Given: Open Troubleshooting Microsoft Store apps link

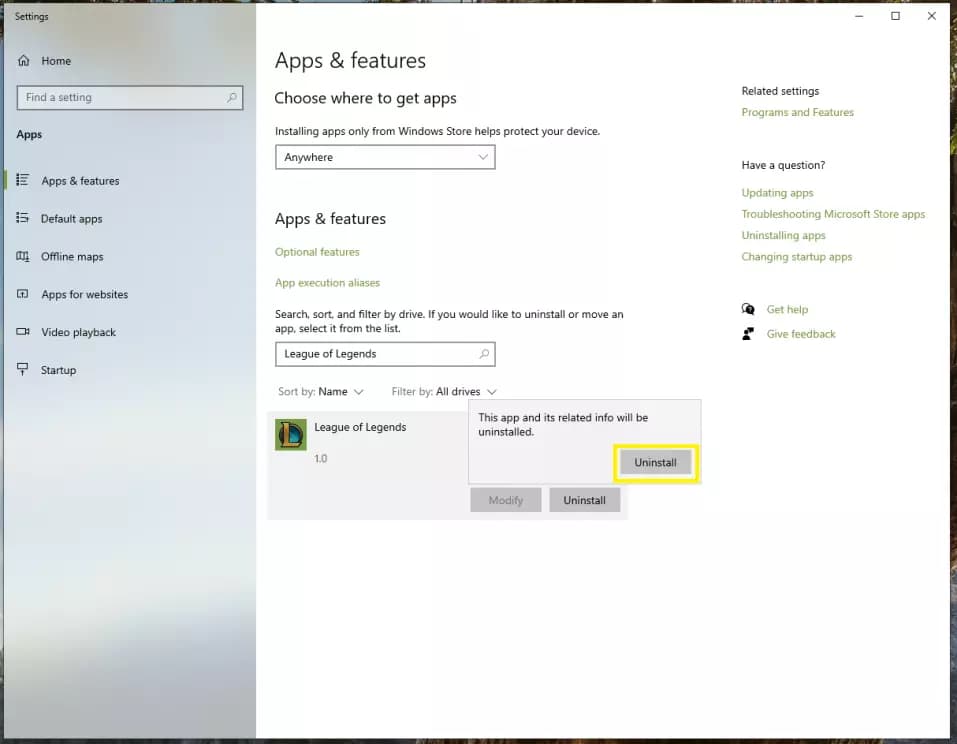Looking at the screenshot, I should pyautogui.click(x=833, y=214).
